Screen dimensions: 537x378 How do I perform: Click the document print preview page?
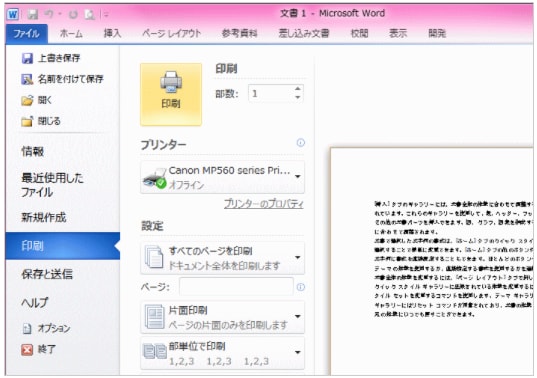point(432,262)
